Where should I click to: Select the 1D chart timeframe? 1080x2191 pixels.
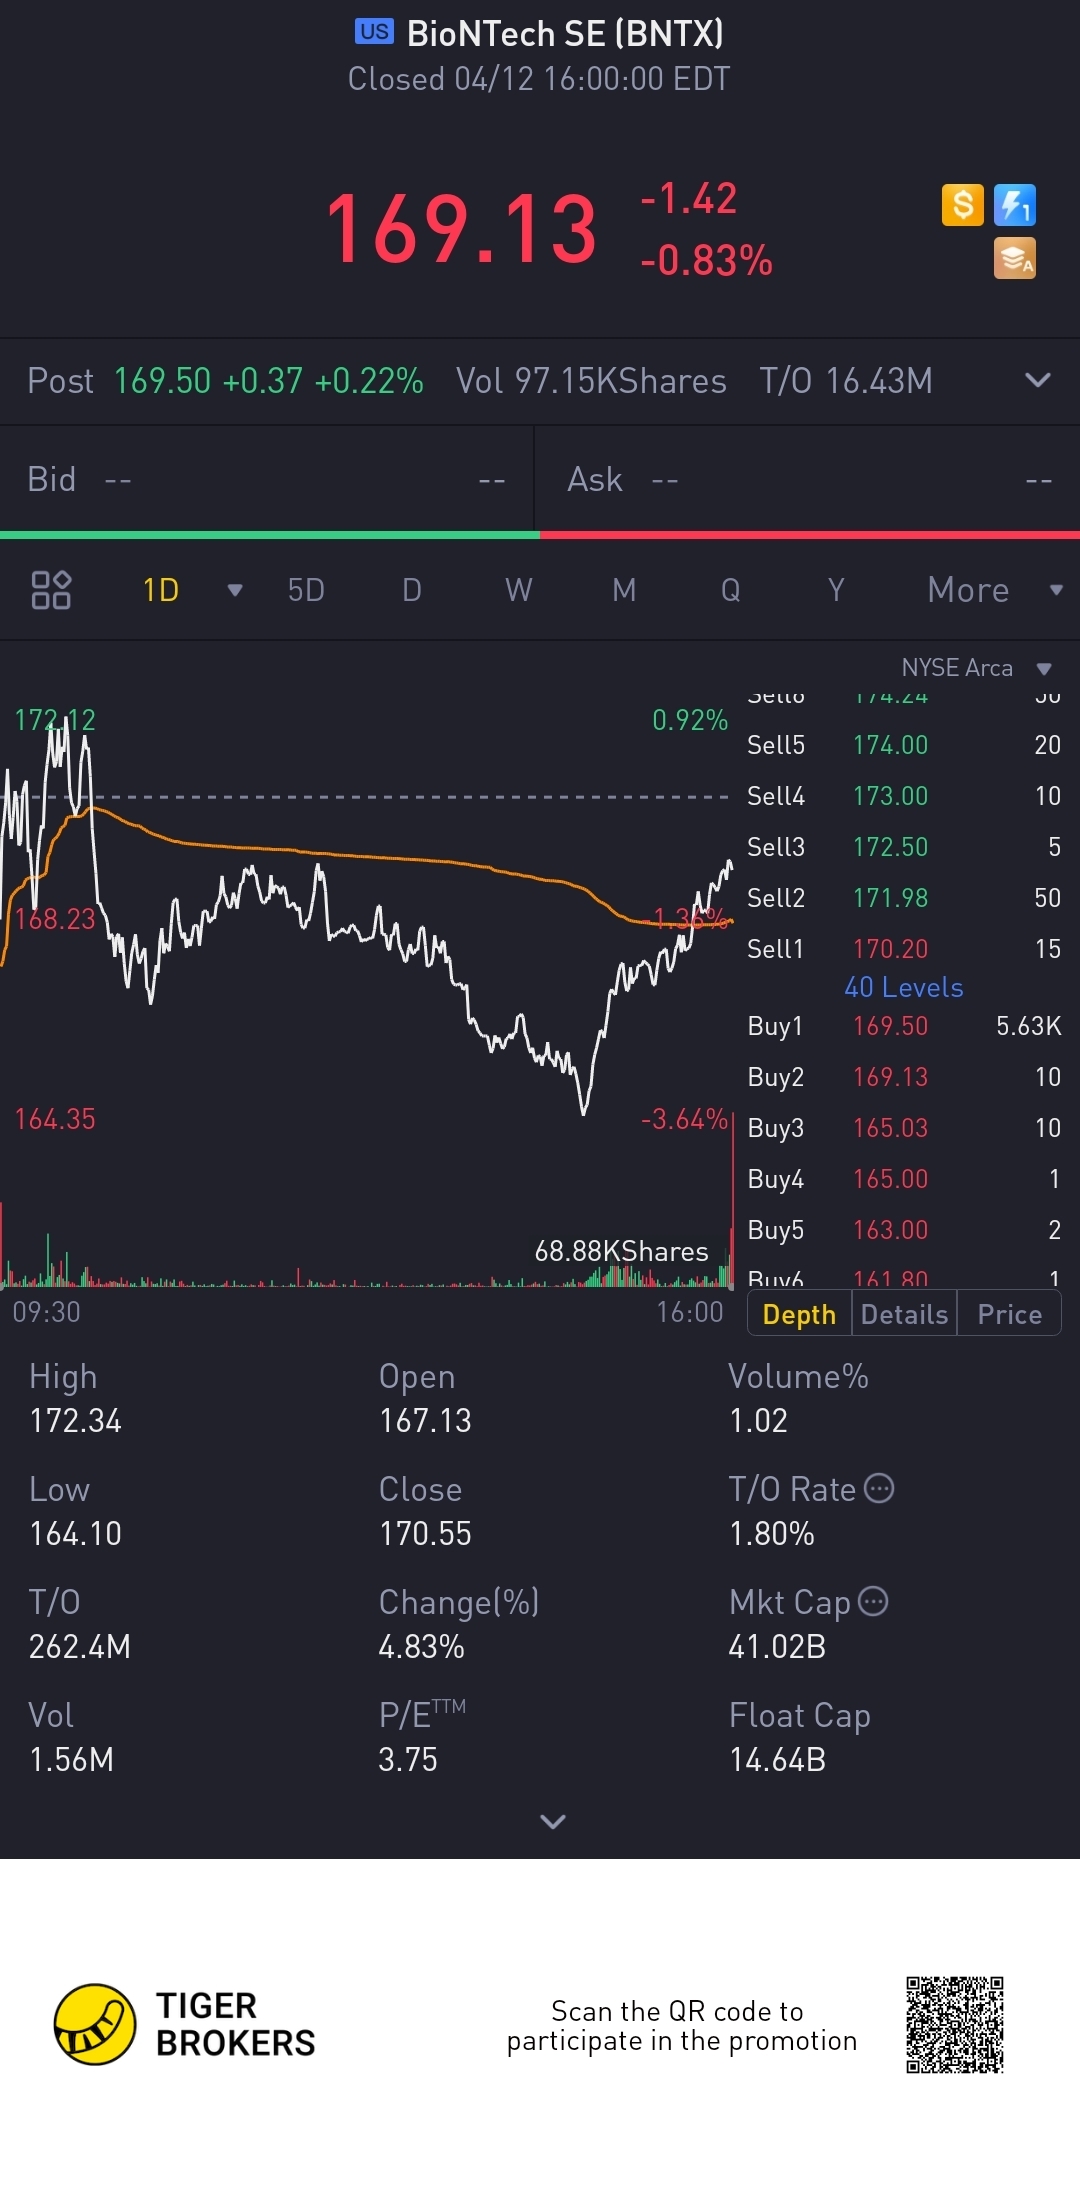click(161, 590)
